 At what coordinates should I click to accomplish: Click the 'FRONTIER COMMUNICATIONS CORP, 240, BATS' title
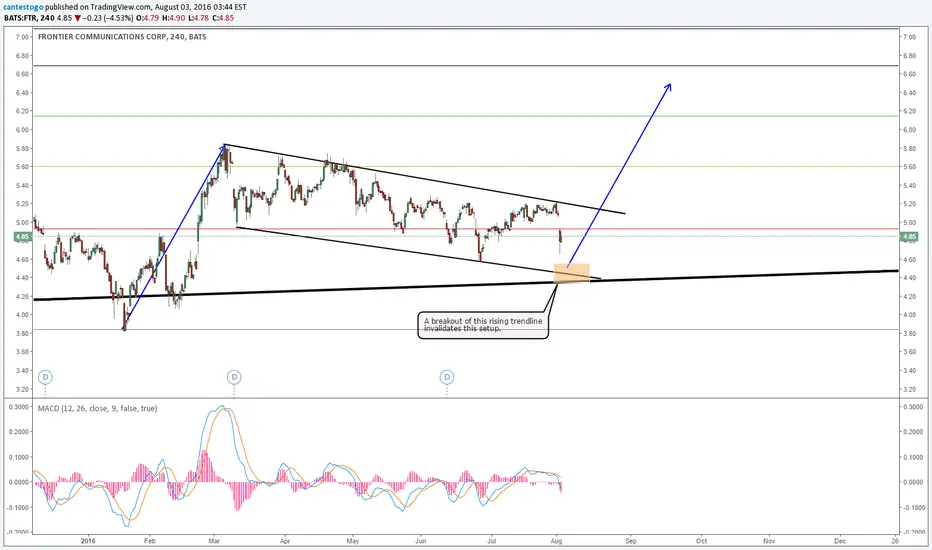(122, 37)
